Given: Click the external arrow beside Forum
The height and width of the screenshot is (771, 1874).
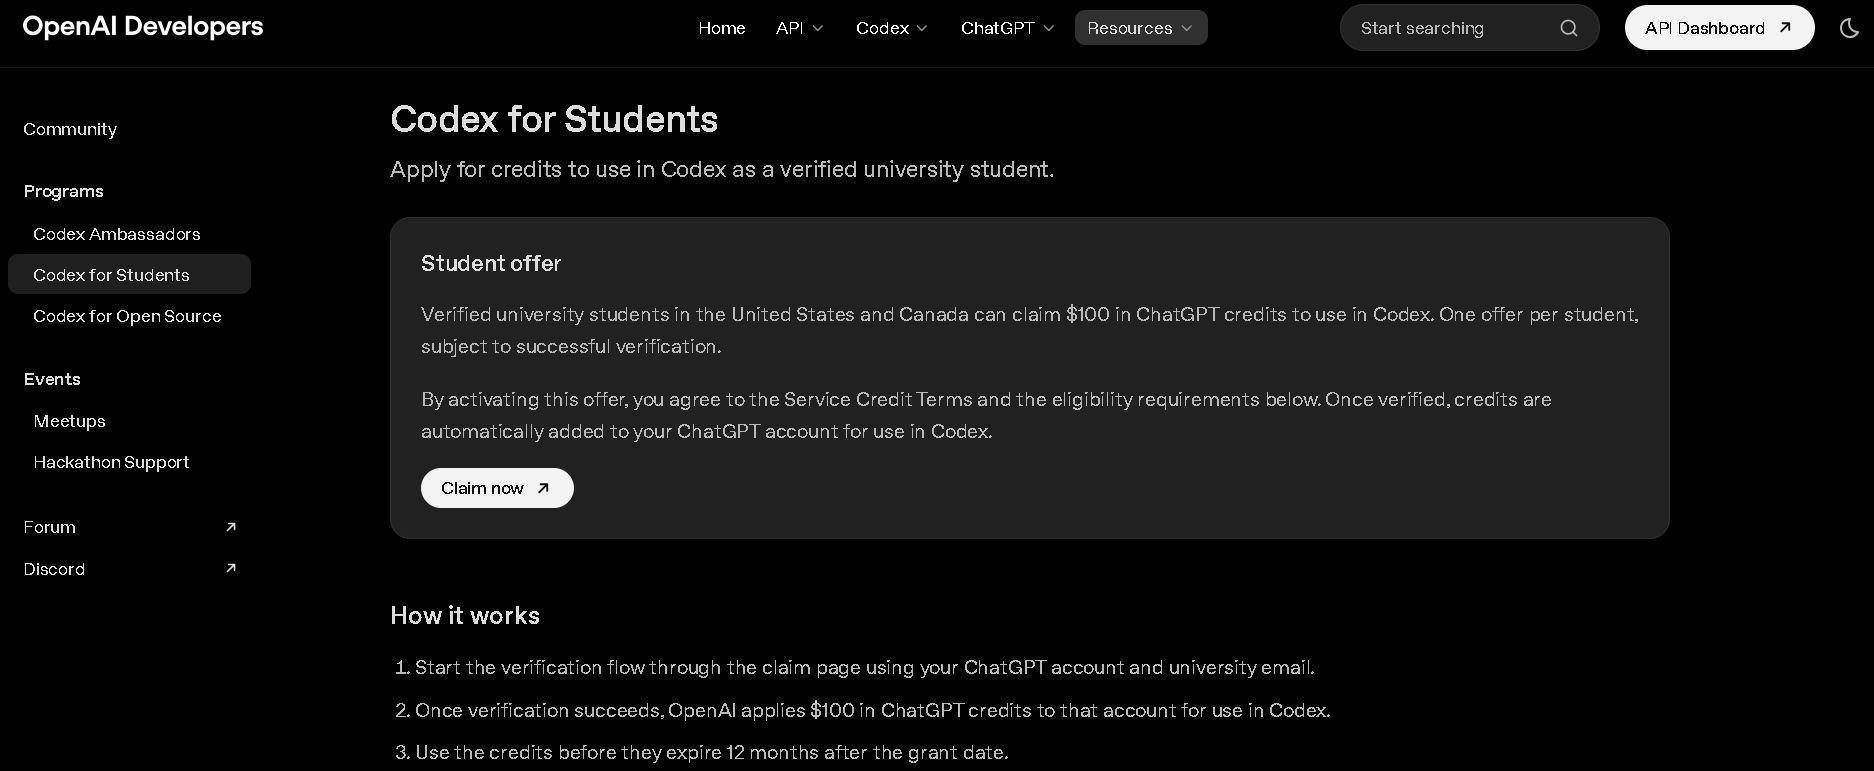Looking at the screenshot, I should [231, 527].
